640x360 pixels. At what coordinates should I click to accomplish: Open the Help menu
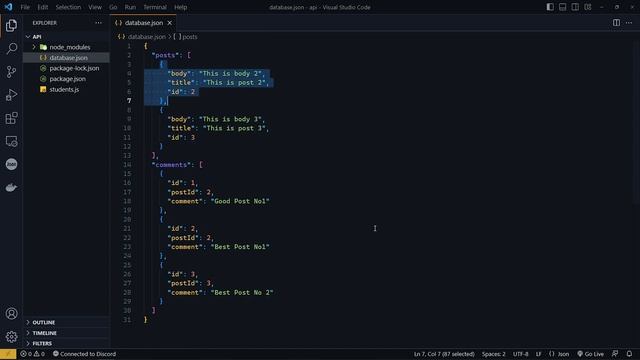pyautogui.click(x=180, y=7)
